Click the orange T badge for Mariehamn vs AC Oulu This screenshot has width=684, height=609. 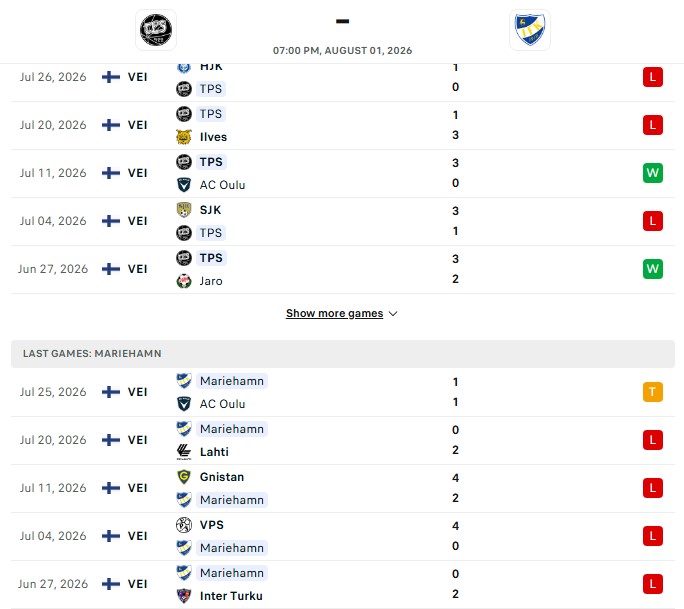click(653, 392)
